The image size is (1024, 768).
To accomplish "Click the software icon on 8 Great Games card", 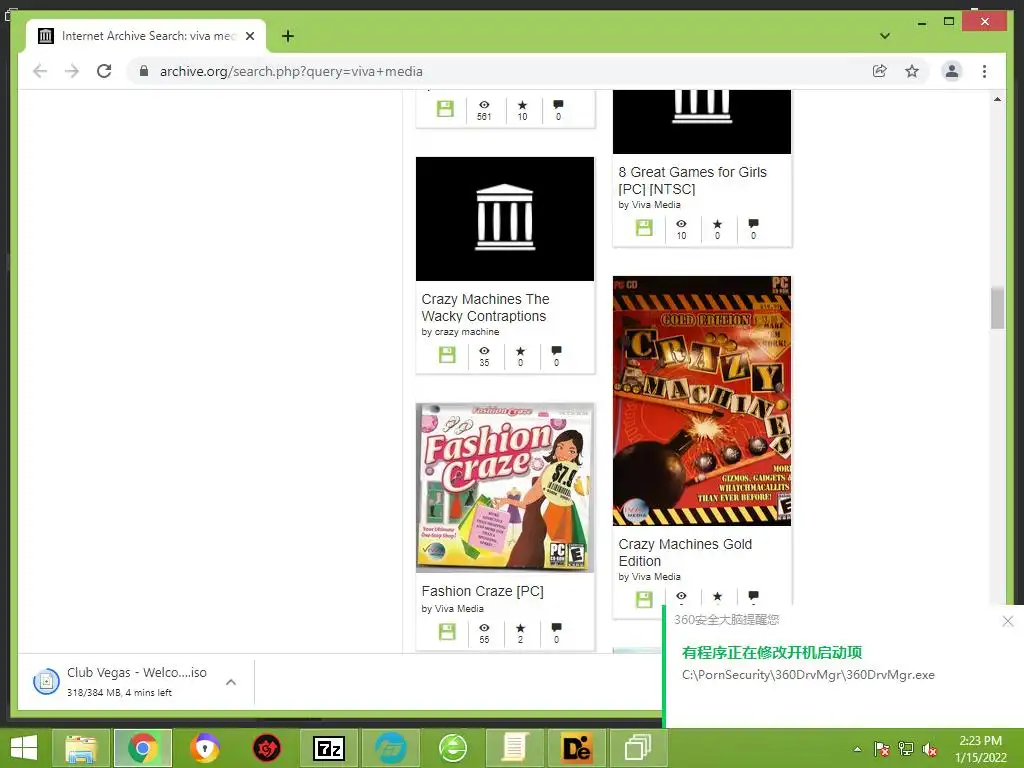I will [x=644, y=227].
